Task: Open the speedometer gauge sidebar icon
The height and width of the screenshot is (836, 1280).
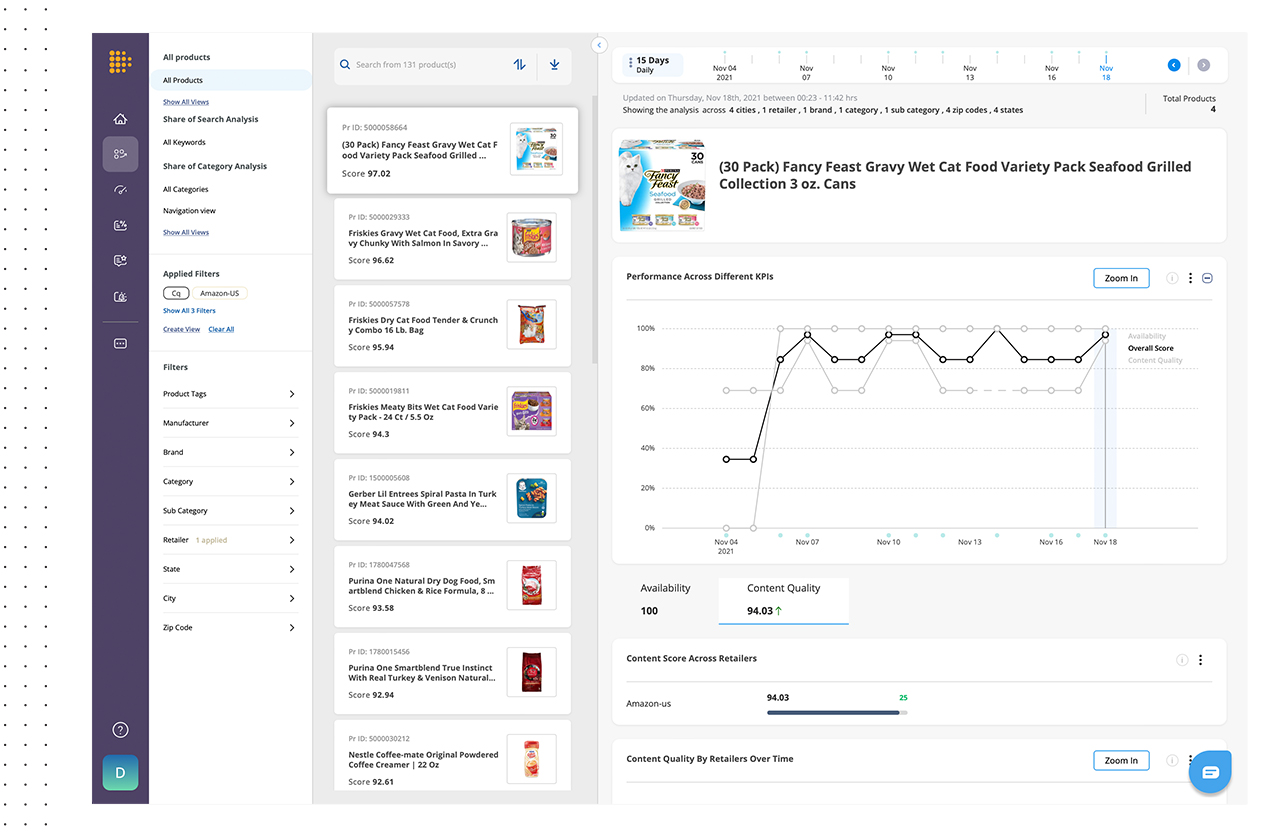Action: tap(120, 190)
